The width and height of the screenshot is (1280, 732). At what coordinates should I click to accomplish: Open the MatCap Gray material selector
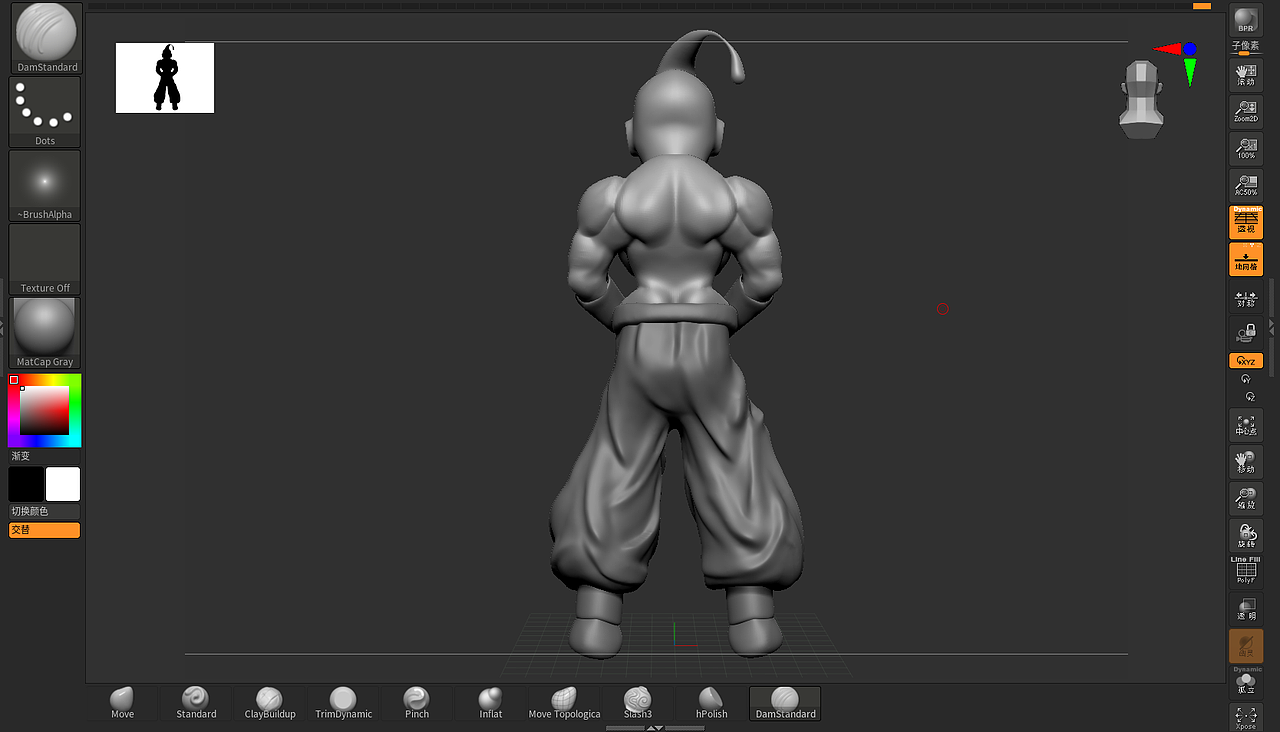(x=45, y=332)
